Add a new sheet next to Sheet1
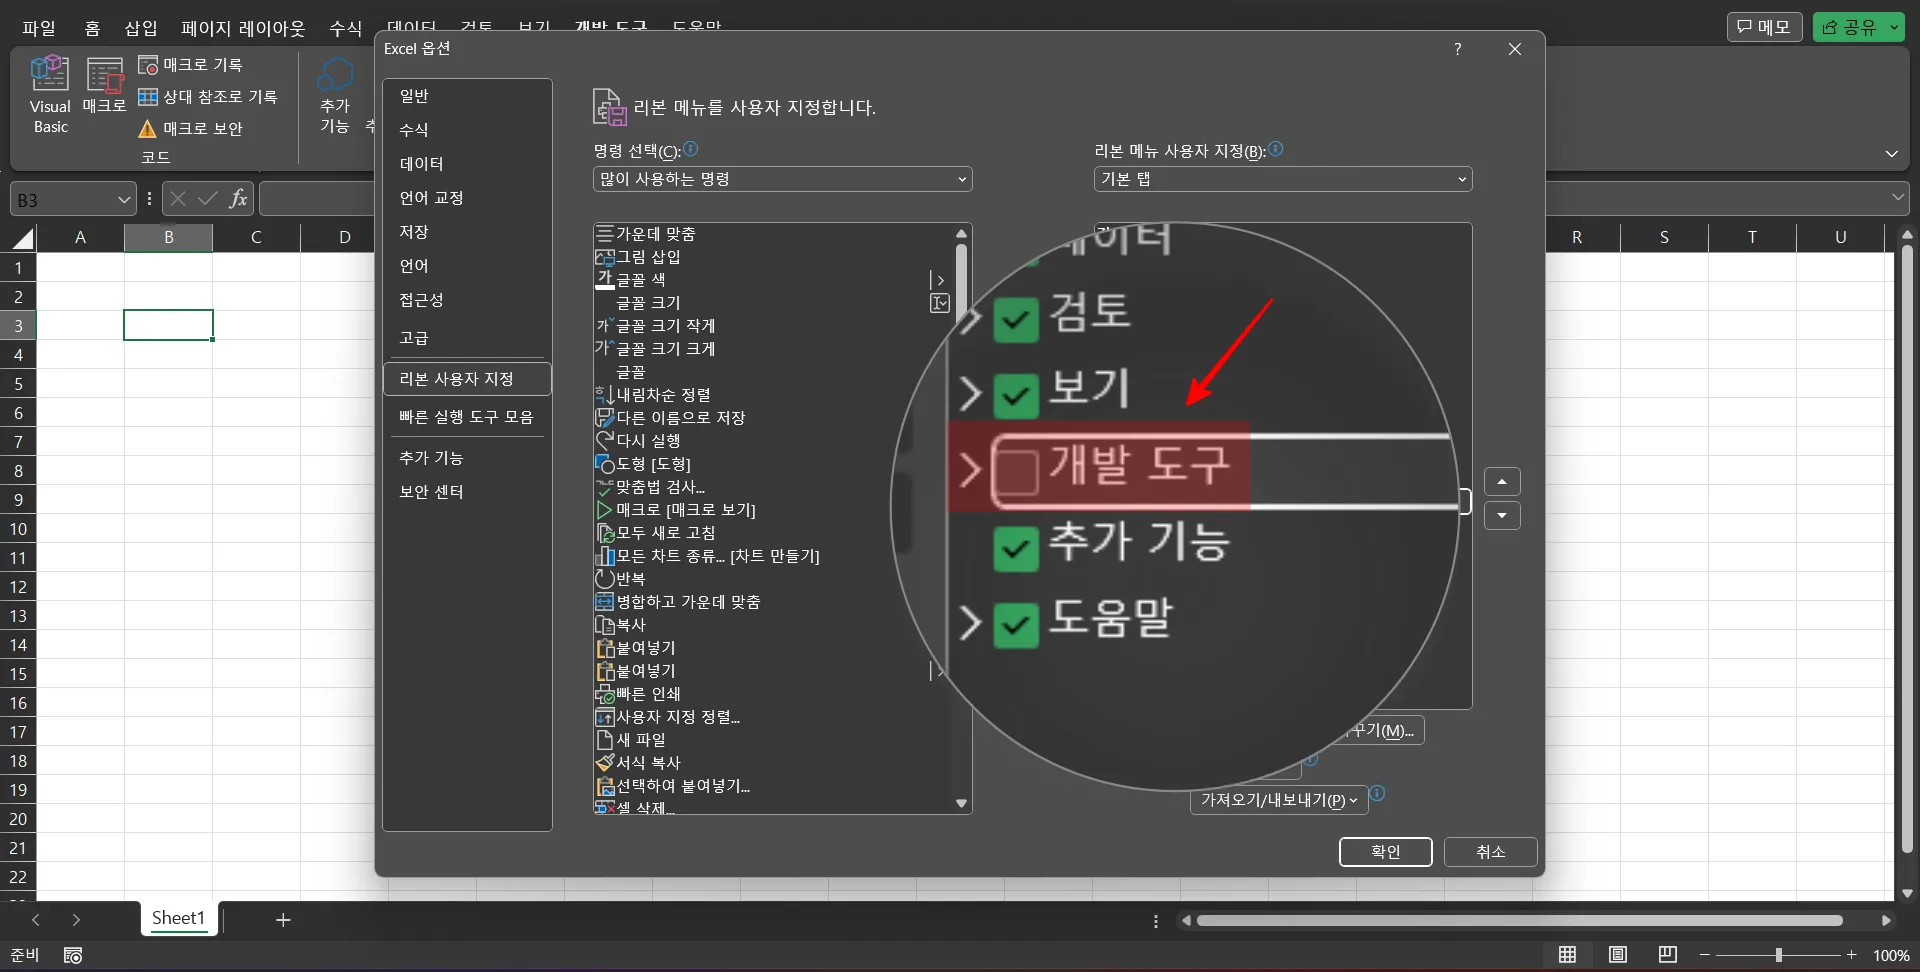Viewport: 1920px width, 972px height. [283, 919]
